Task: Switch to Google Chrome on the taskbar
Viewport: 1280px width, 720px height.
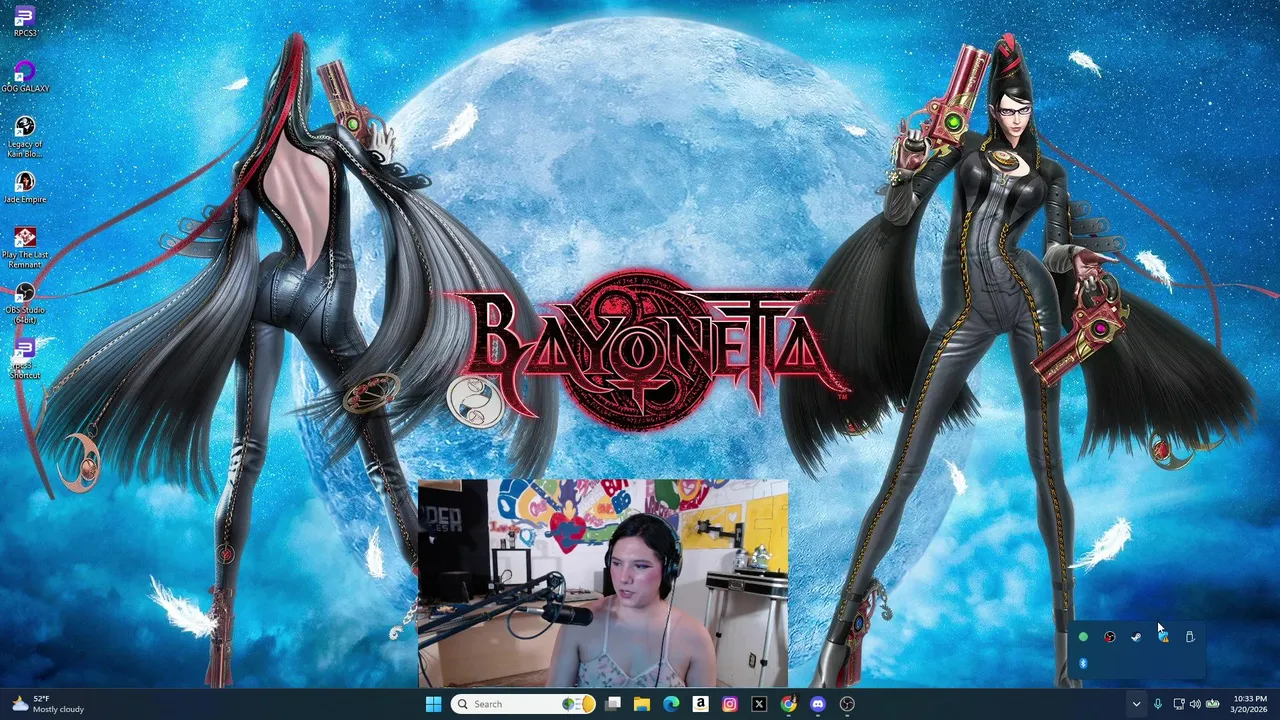Action: point(788,704)
